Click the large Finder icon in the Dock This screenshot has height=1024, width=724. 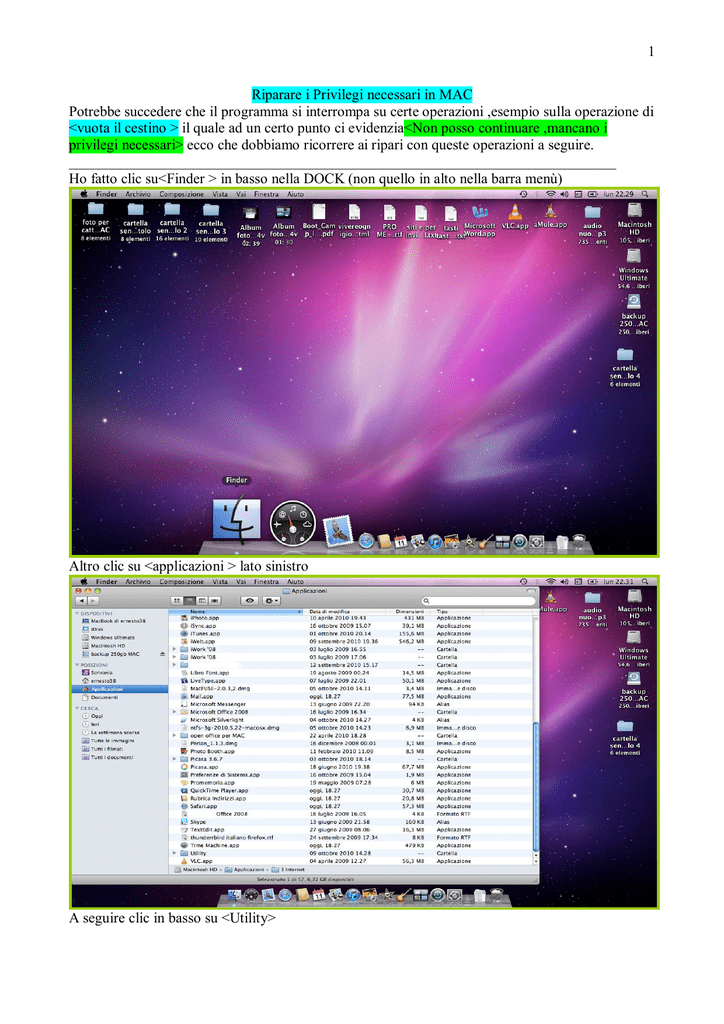[236, 520]
